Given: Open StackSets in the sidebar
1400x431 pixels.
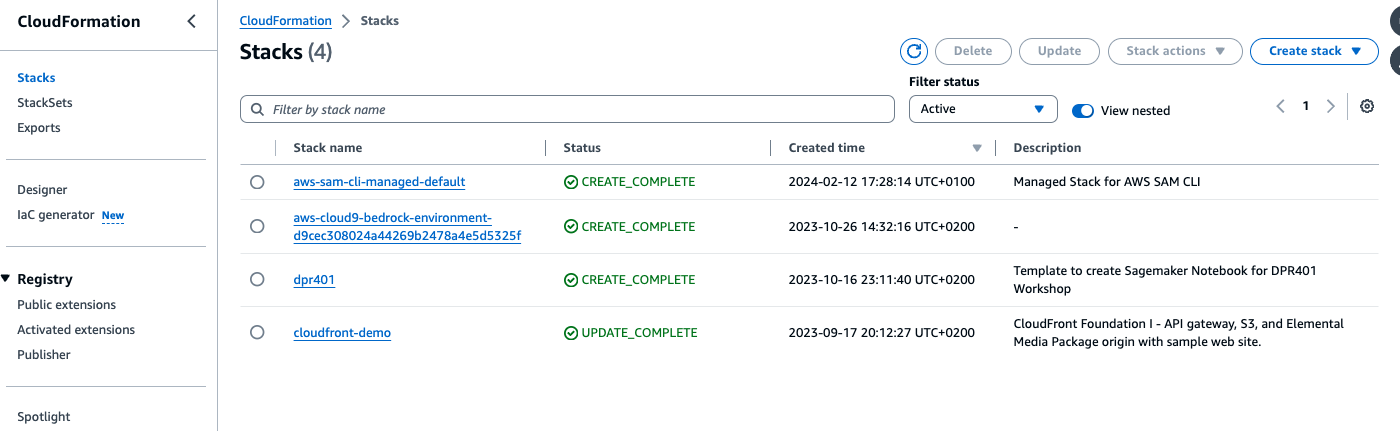Looking at the screenshot, I should [45, 103].
